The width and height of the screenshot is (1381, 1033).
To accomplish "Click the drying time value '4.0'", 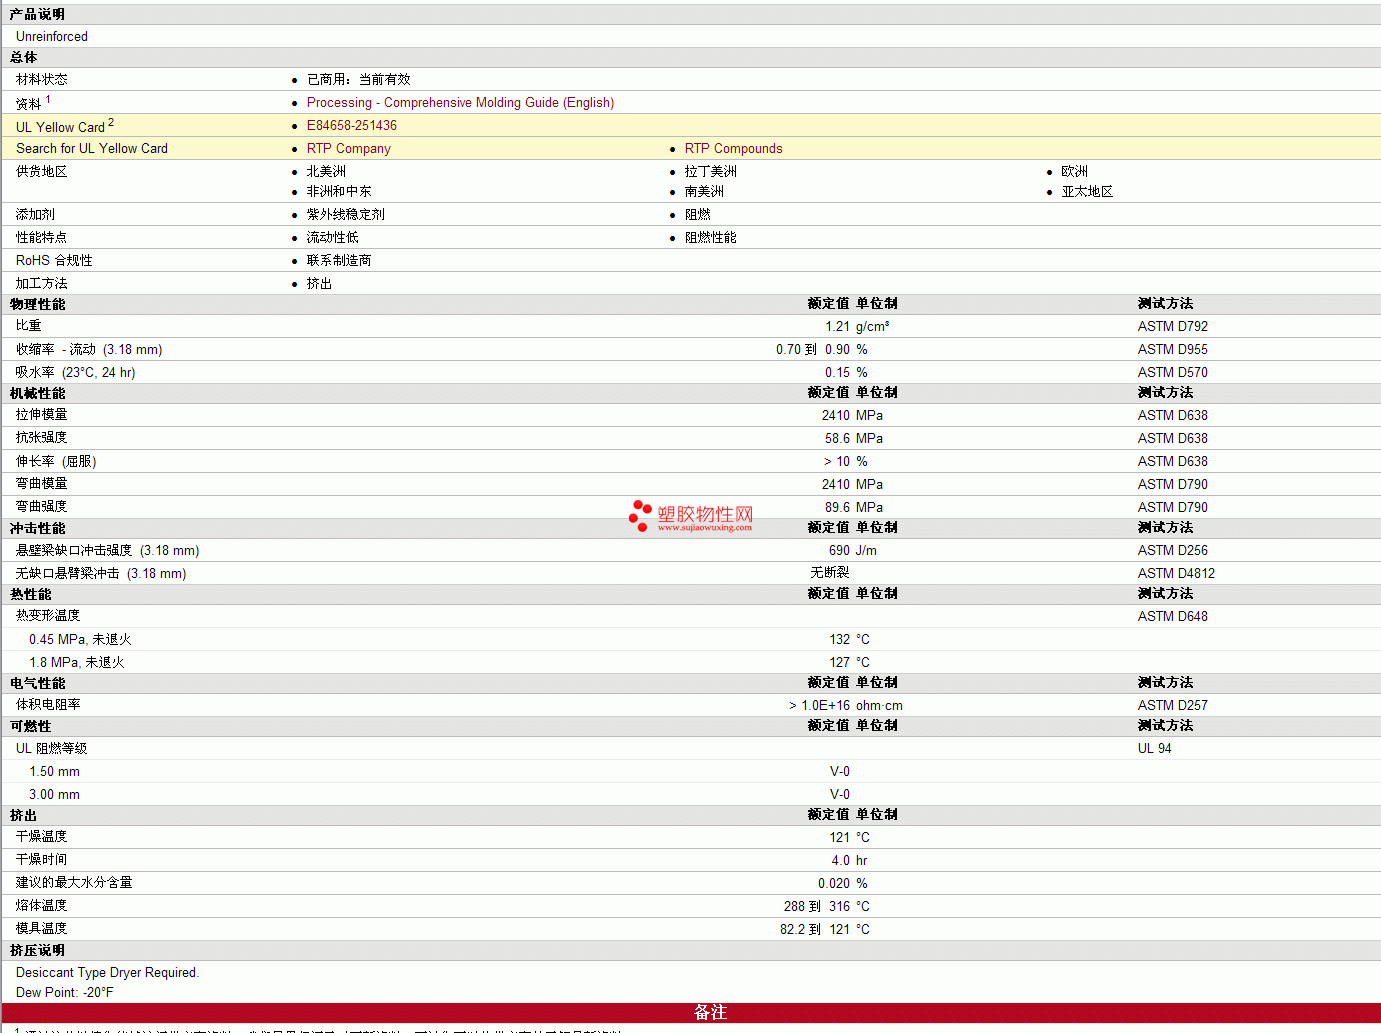I will 840,861.
